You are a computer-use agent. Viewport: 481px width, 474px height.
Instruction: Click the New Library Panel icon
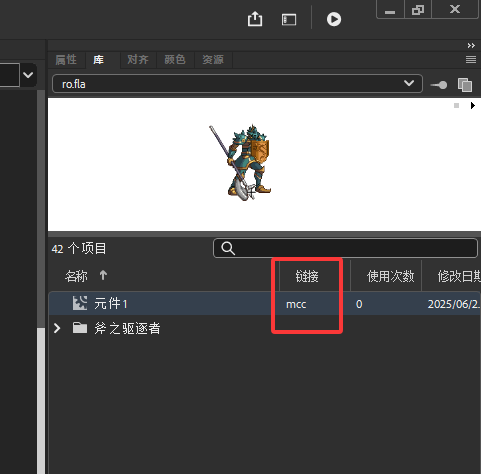click(465, 85)
